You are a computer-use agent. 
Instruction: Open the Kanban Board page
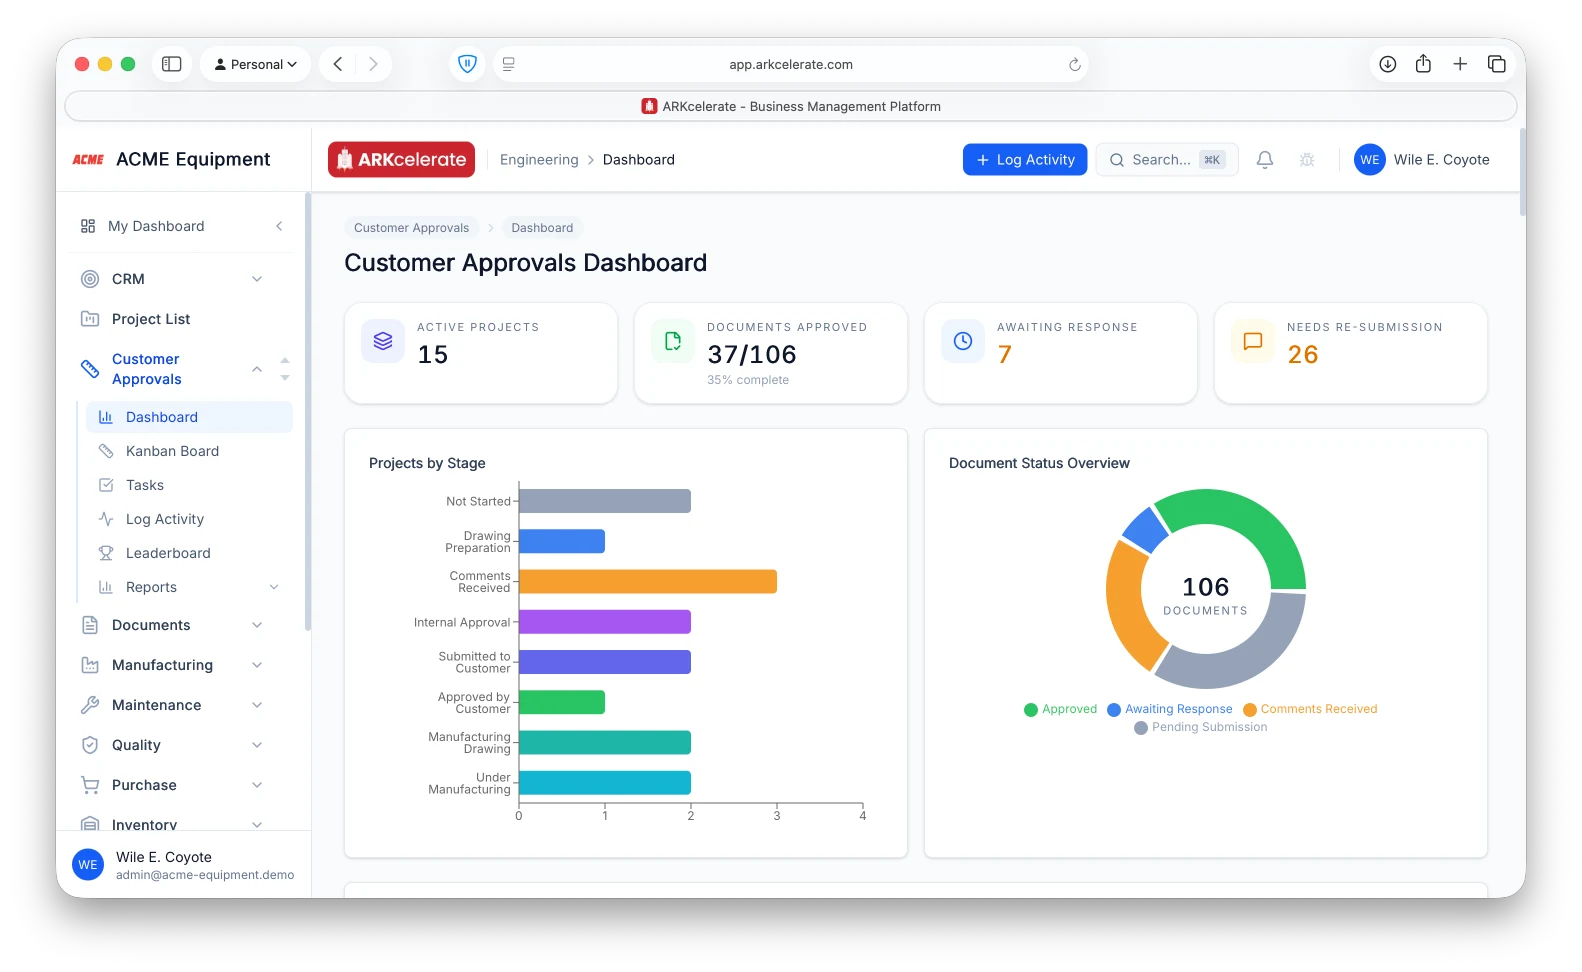tap(189, 451)
